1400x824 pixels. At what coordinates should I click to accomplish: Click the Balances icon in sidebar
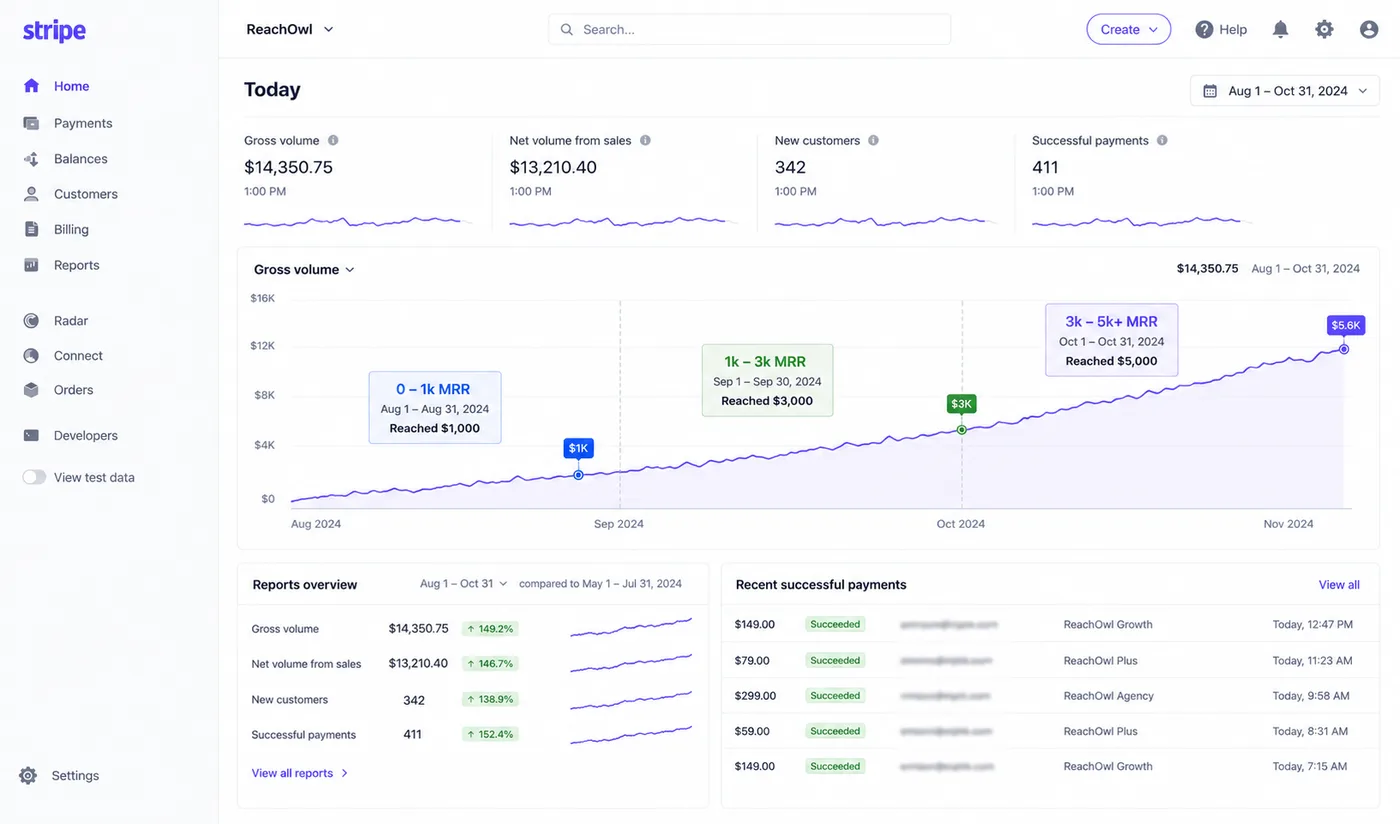(x=32, y=159)
